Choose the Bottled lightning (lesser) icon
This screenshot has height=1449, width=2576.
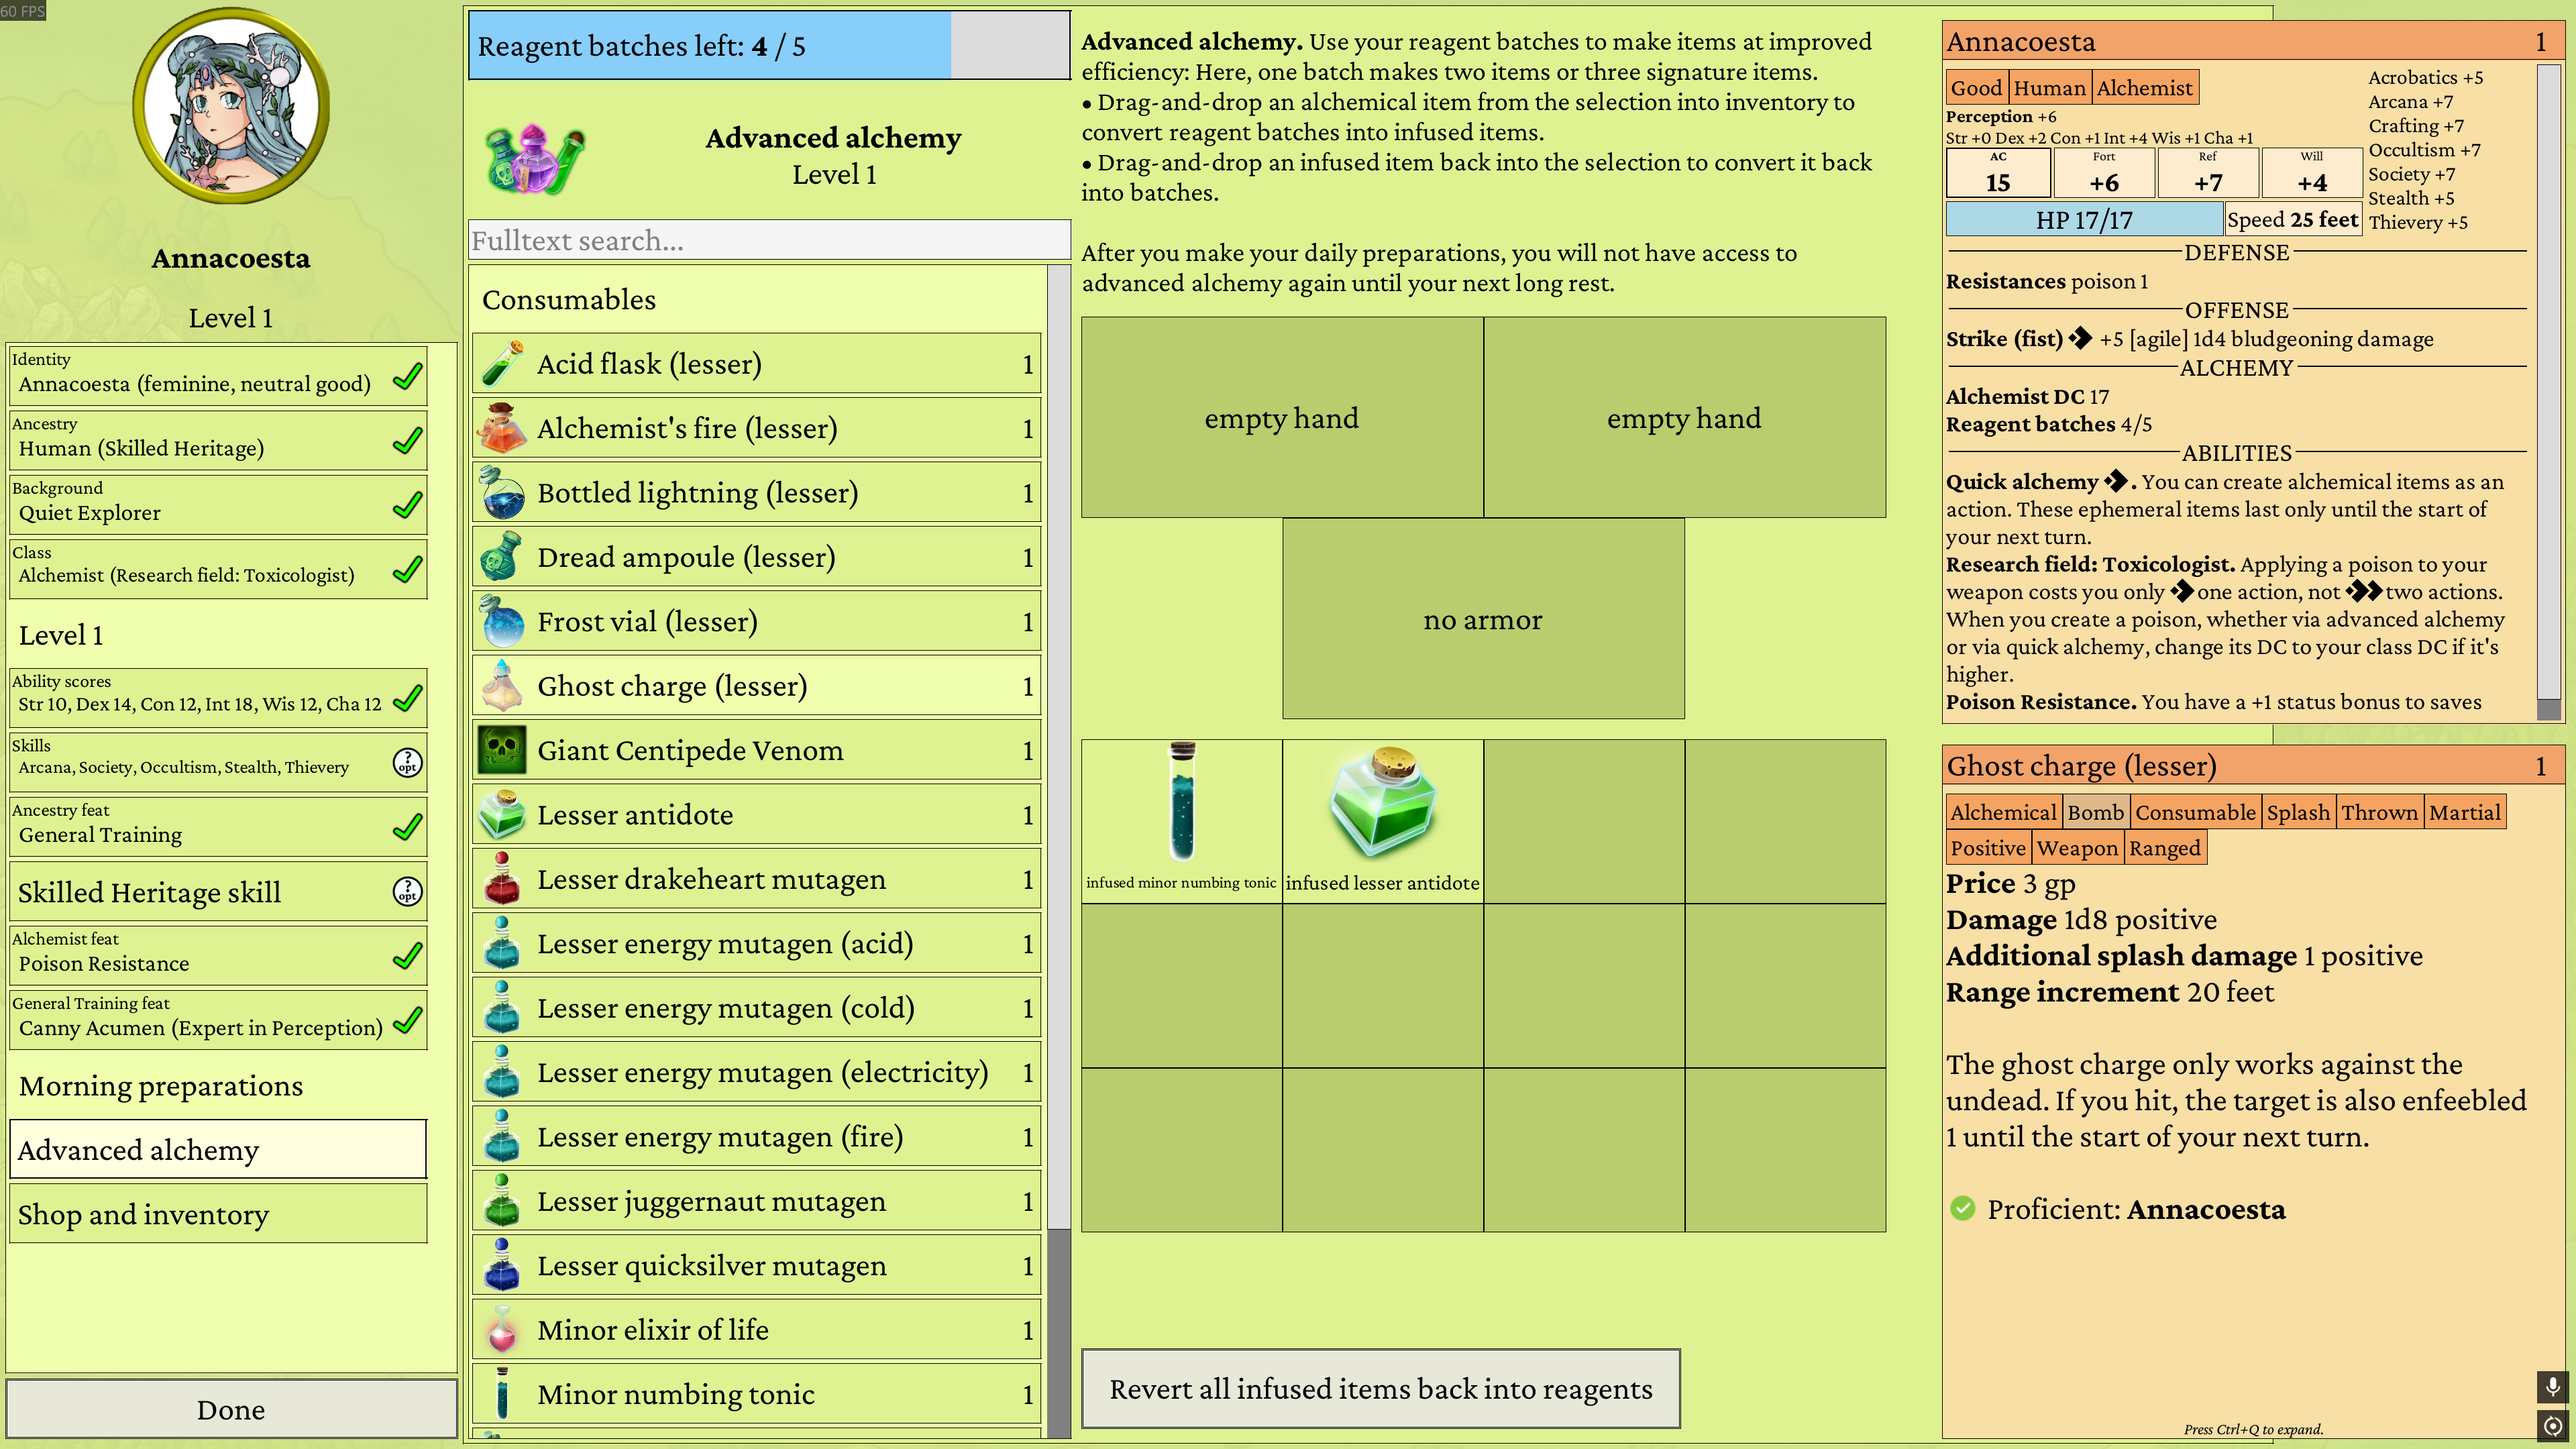502,492
